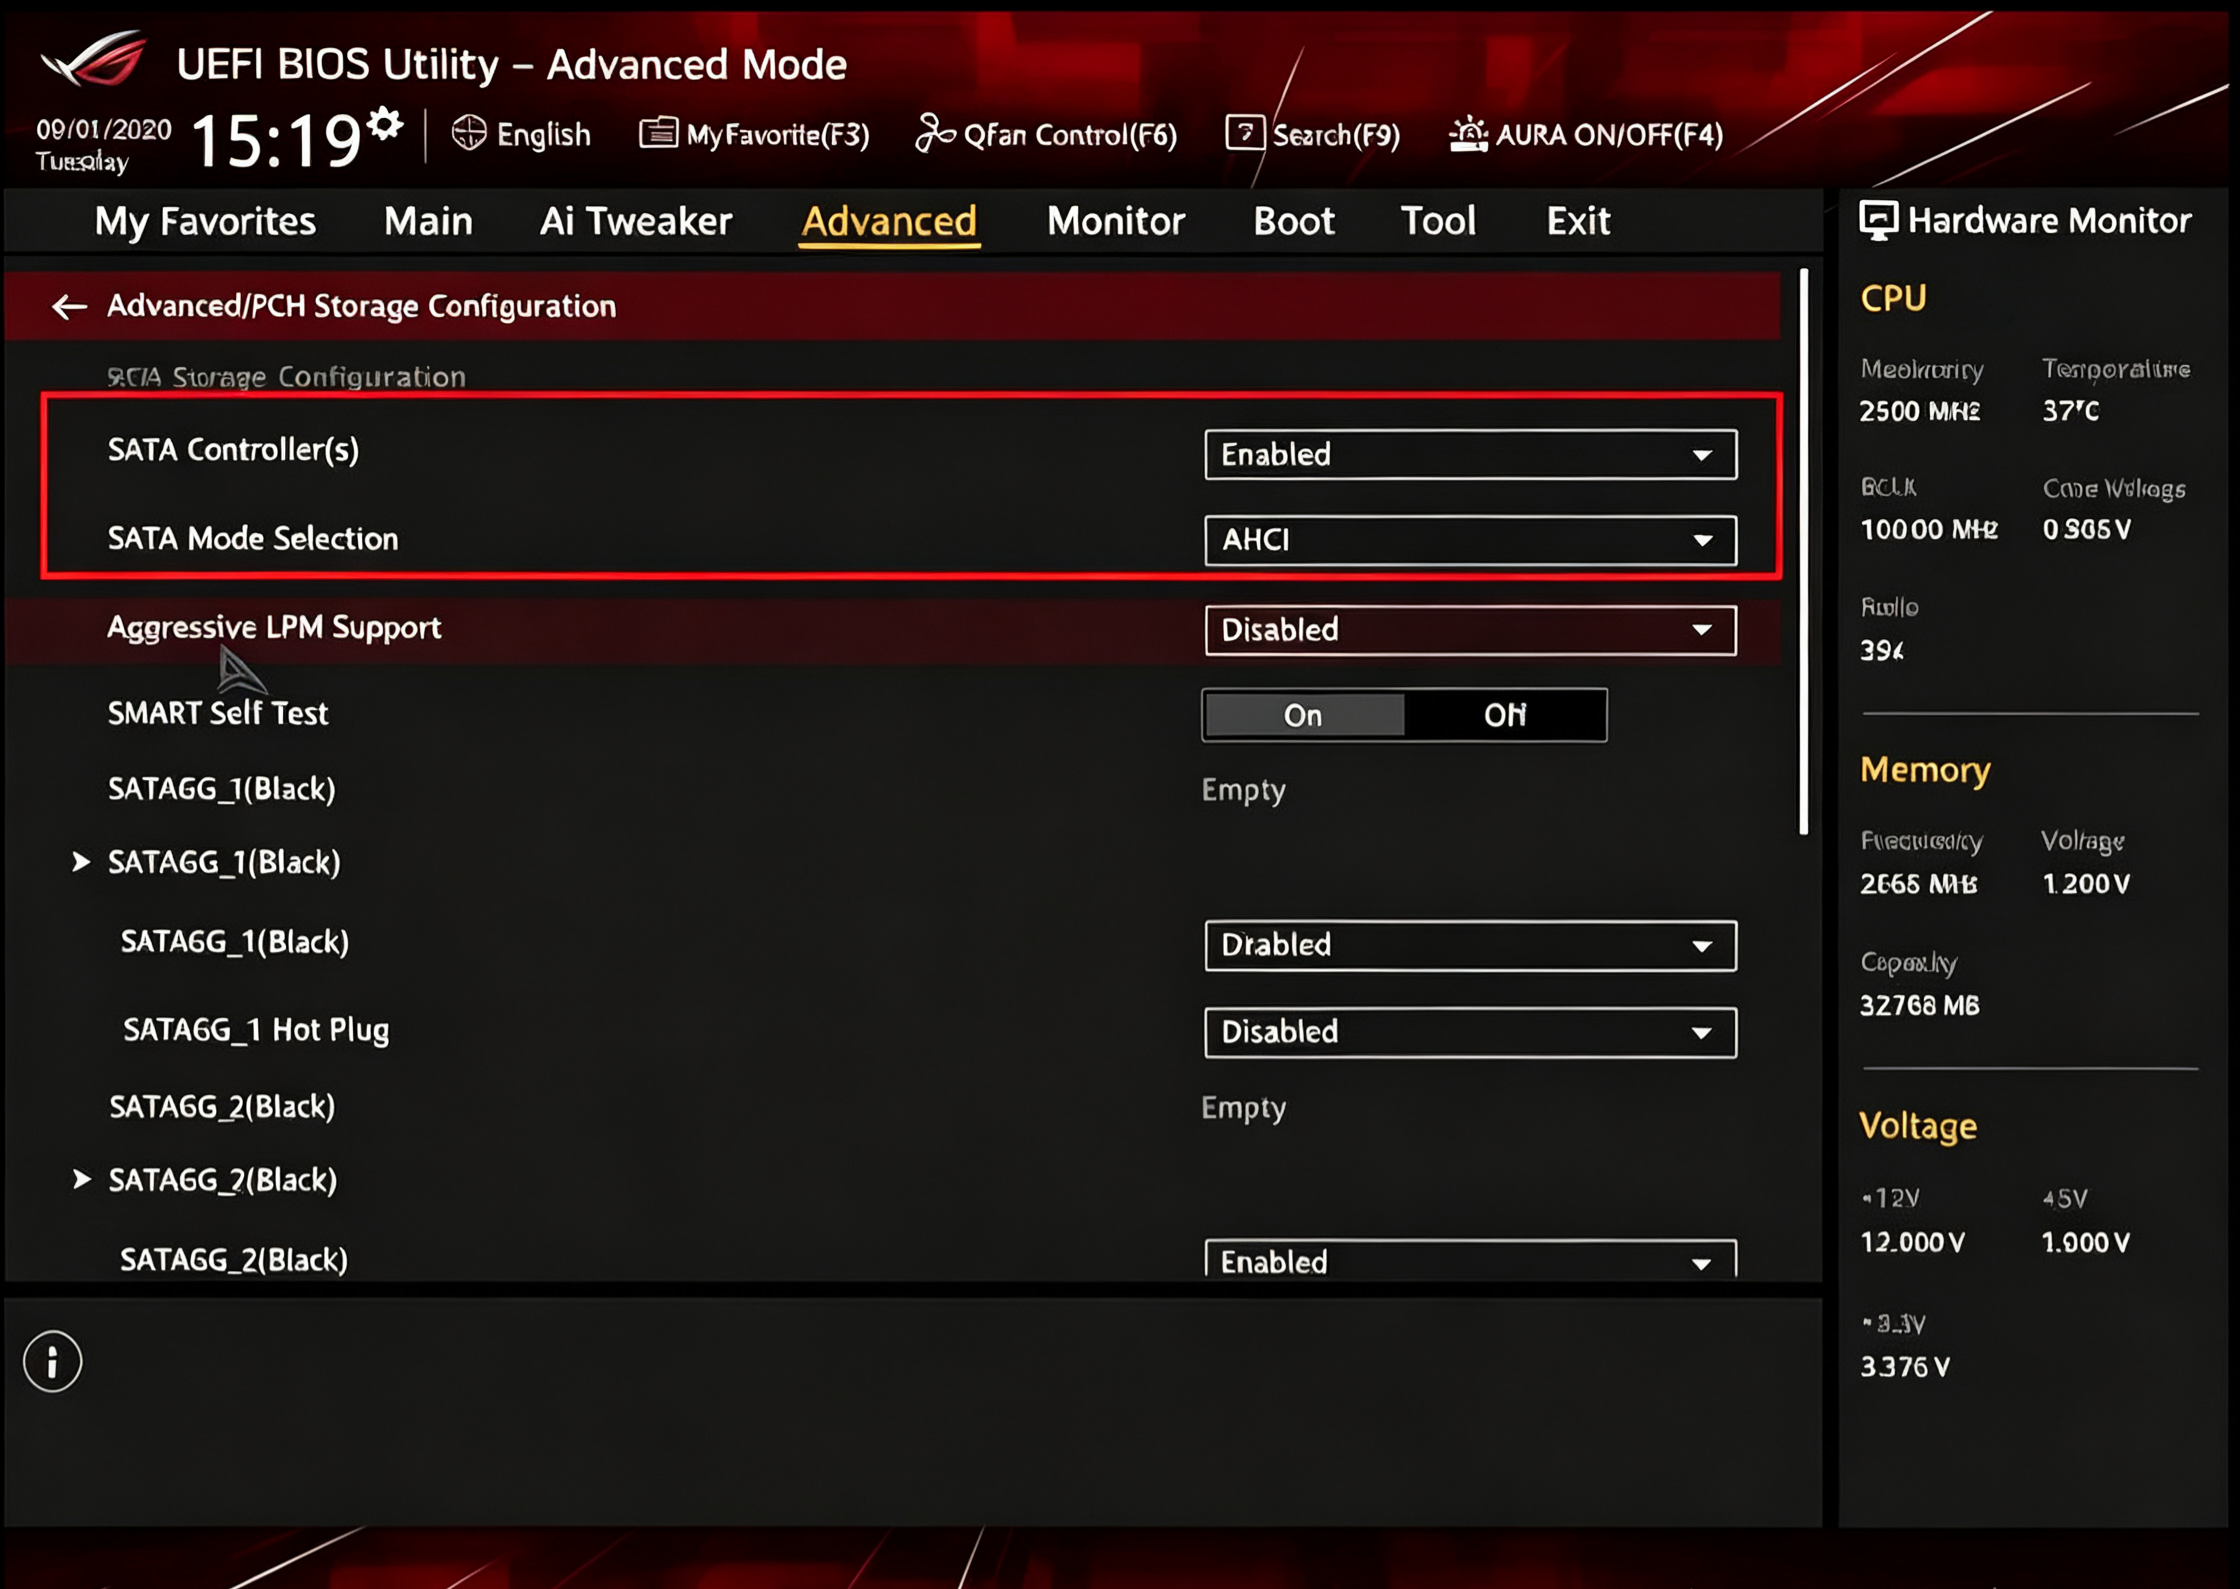Select the SATA Controller(s) label
This screenshot has width=2240, height=1589.
point(233,450)
